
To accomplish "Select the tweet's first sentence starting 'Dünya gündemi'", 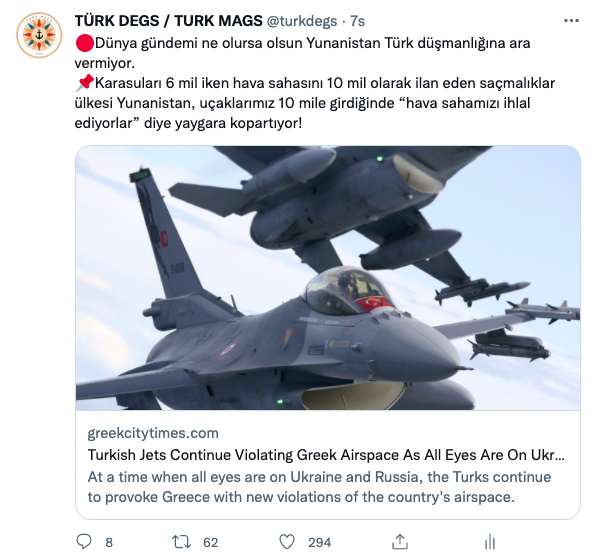I will pyautogui.click(x=302, y=53).
